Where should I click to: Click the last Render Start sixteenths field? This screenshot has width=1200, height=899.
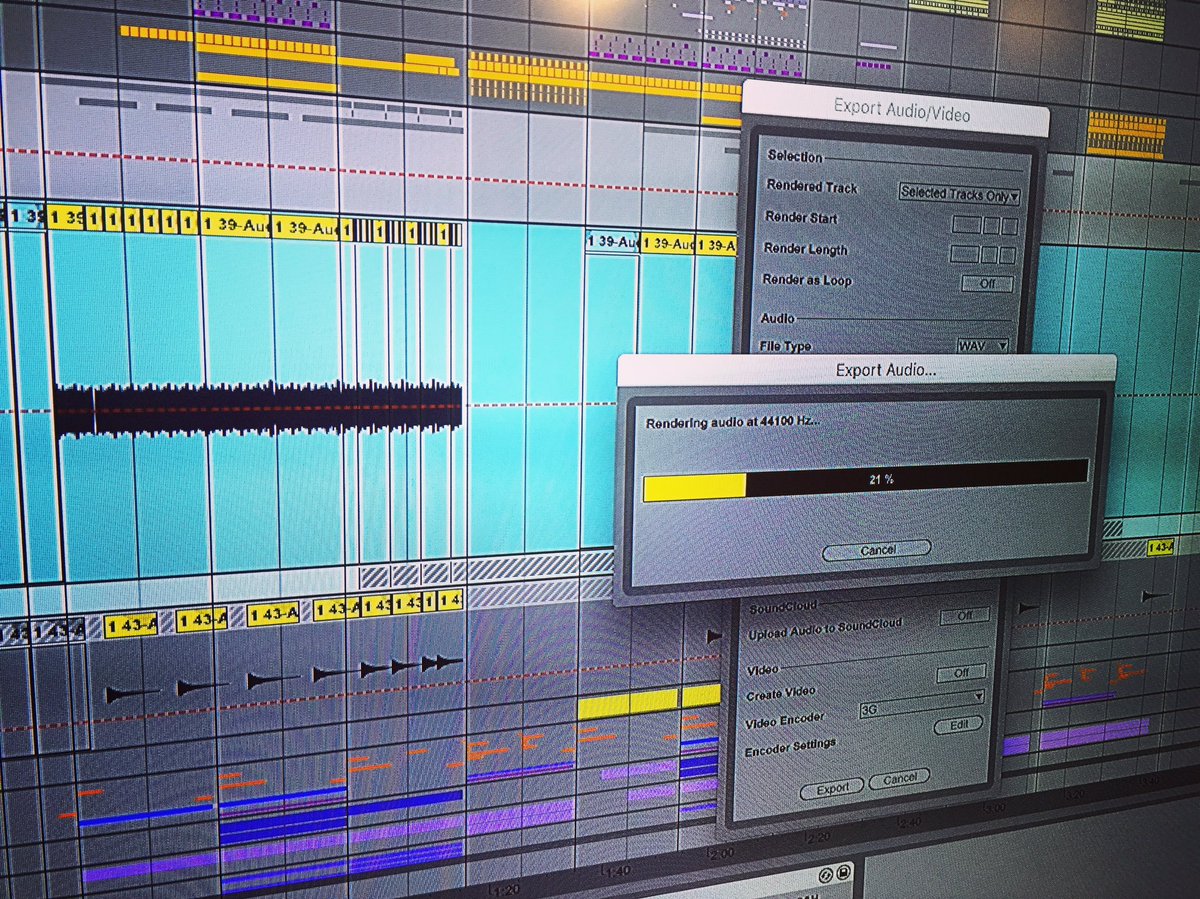coord(1010,226)
